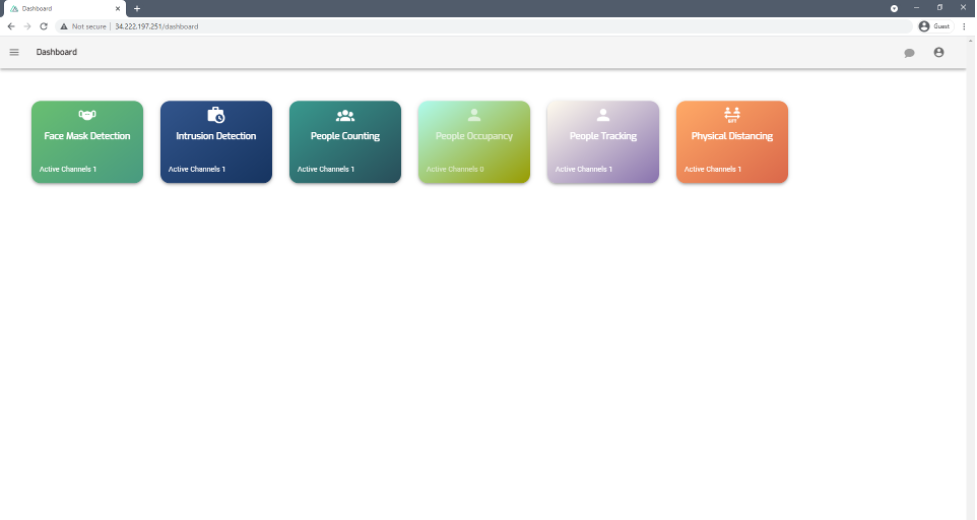Click Active Channels 1 under Intrusion Detection

[197, 169]
